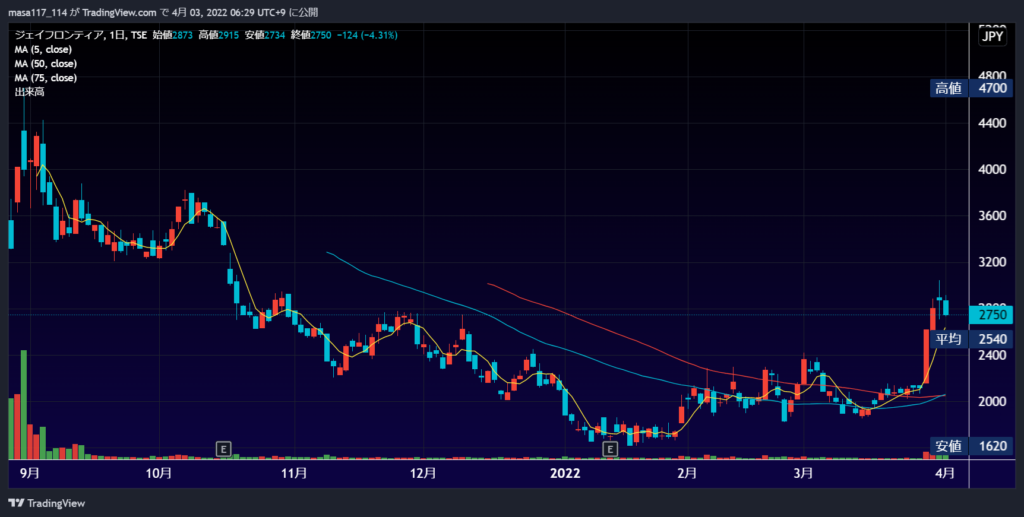The width and height of the screenshot is (1024, 517).
Task: Select the MA (50, close) indicator label
Action: [x=46, y=64]
